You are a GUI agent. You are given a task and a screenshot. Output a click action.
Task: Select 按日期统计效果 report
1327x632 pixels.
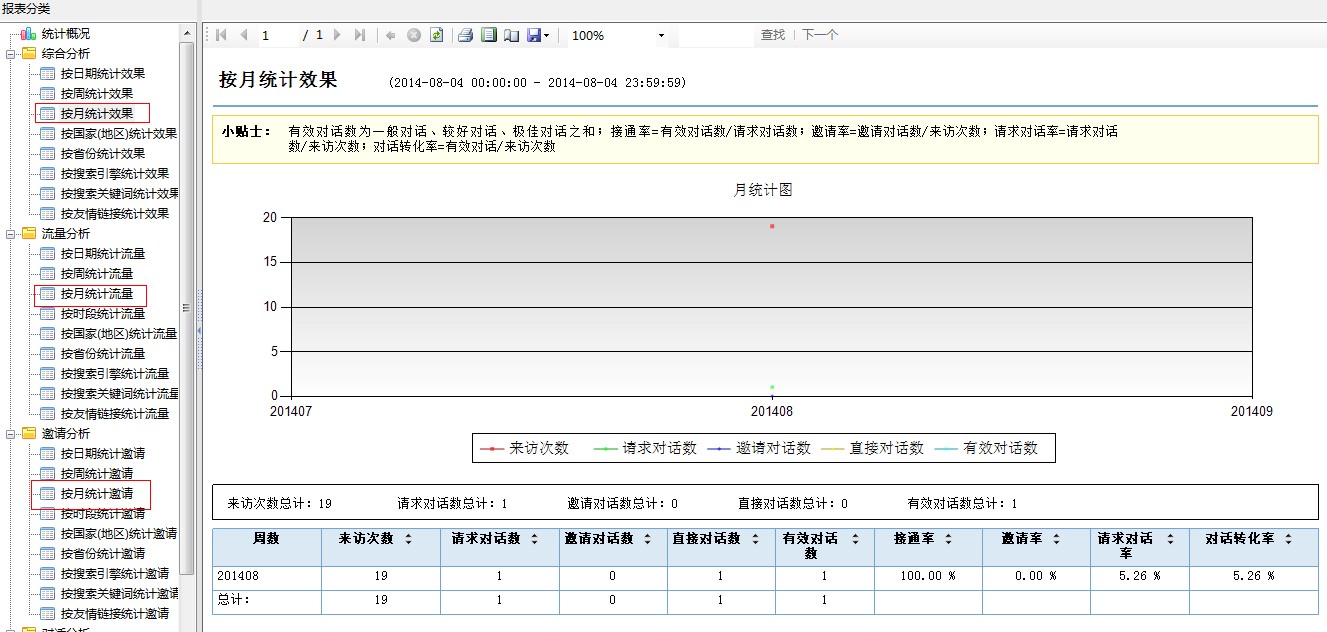tap(102, 74)
